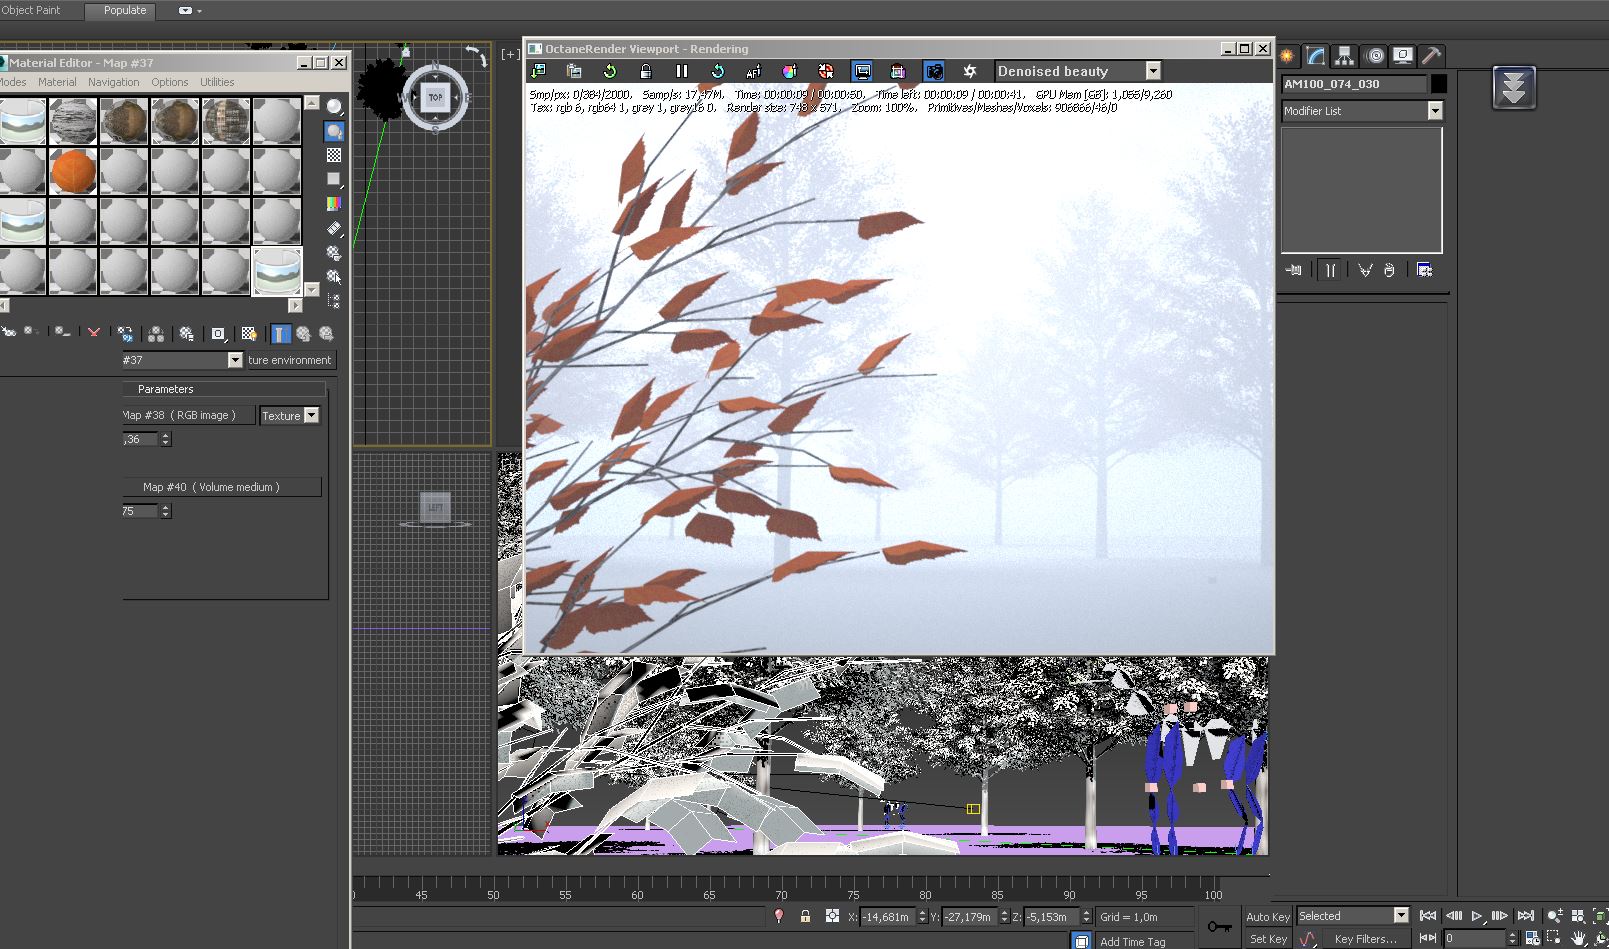Select the orange leaf material sample slot
Image resolution: width=1609 pixels, height=949 pixels.
point(73,171)
